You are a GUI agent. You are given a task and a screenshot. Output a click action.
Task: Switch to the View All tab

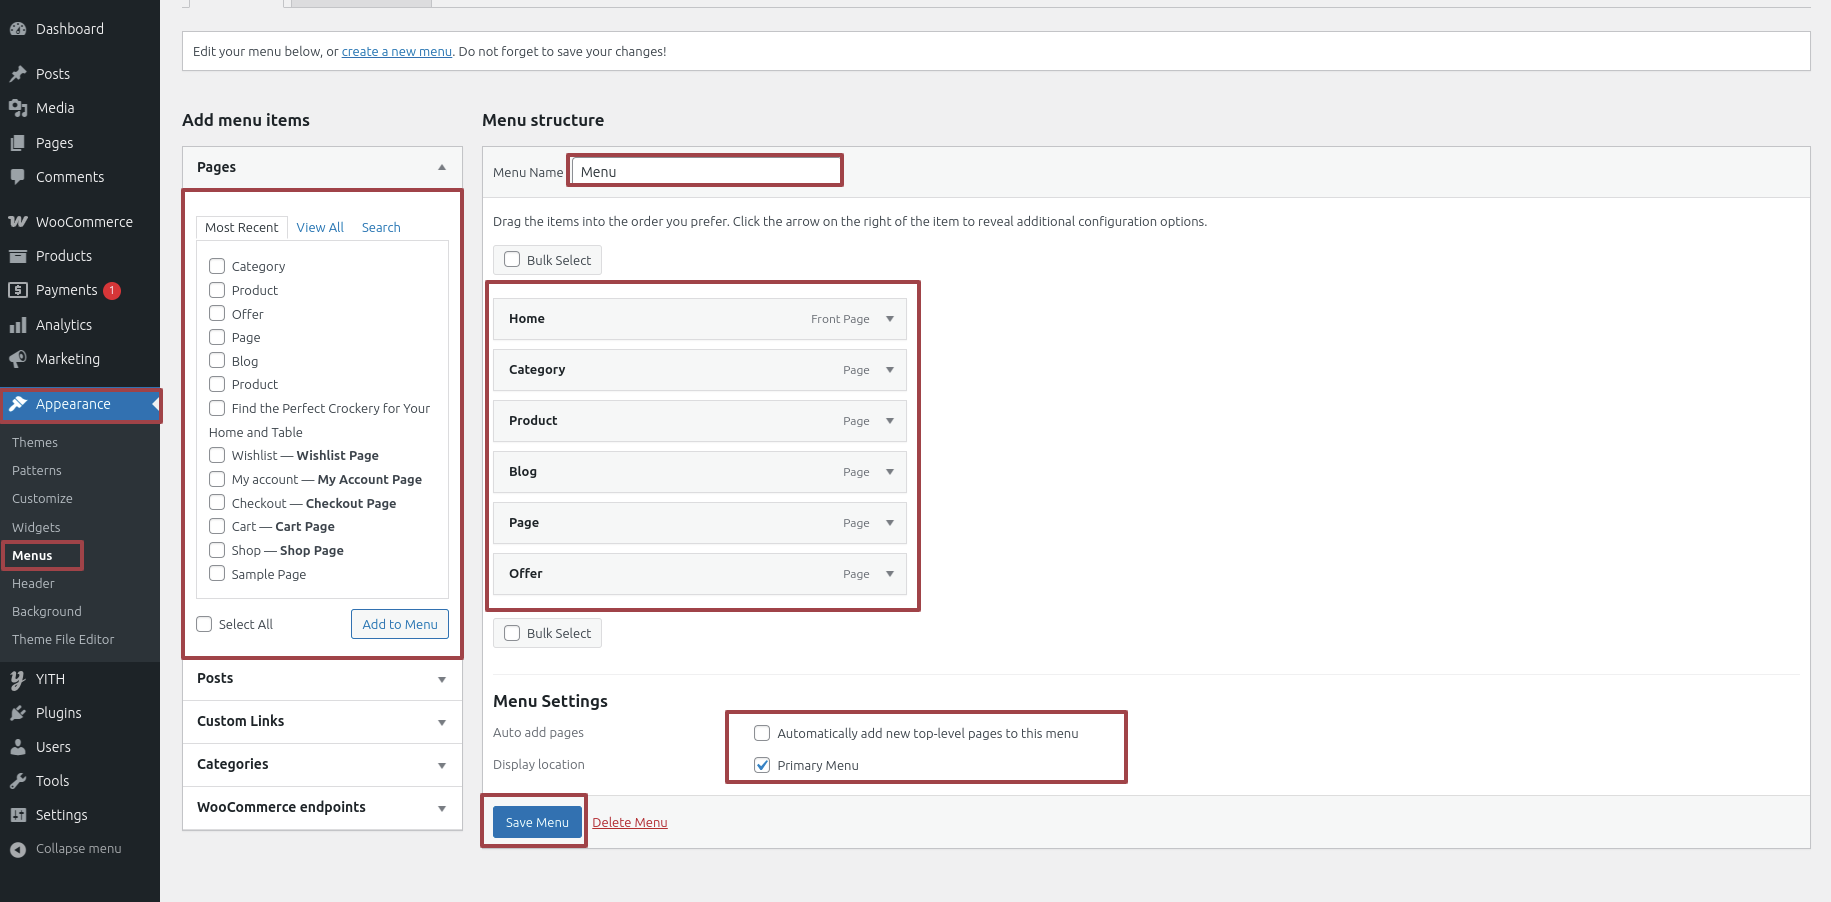click(320, 228)
